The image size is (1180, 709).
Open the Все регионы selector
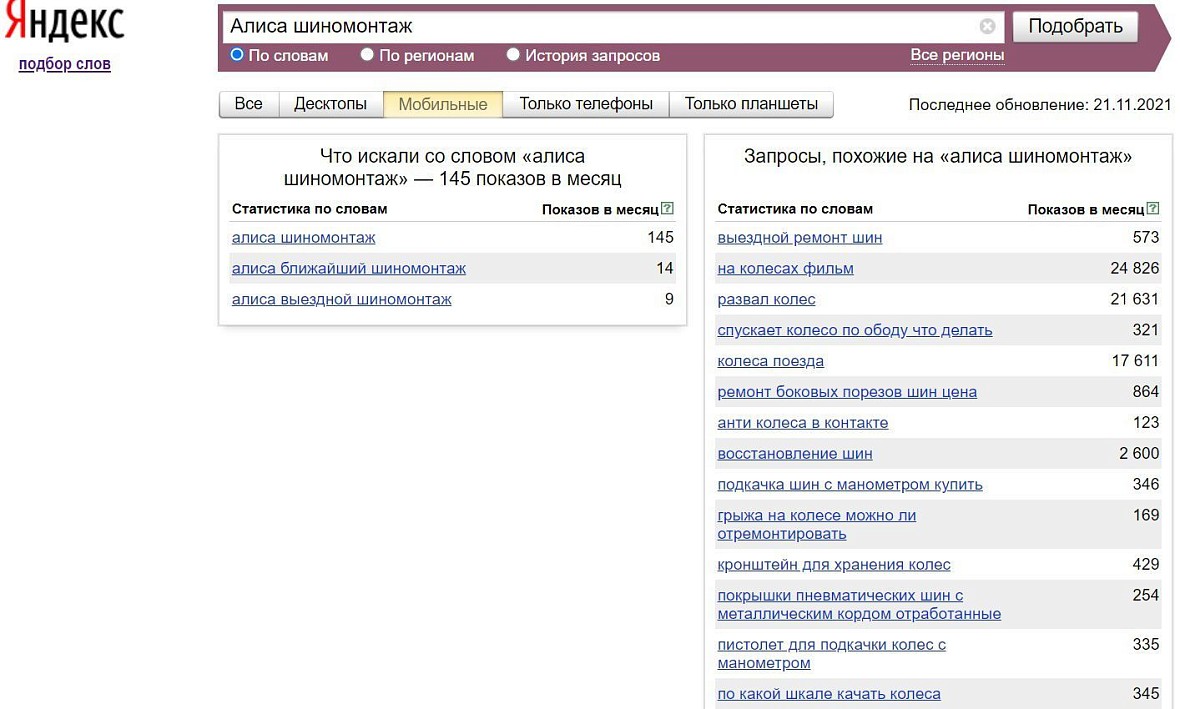click(x=958, y=56)
